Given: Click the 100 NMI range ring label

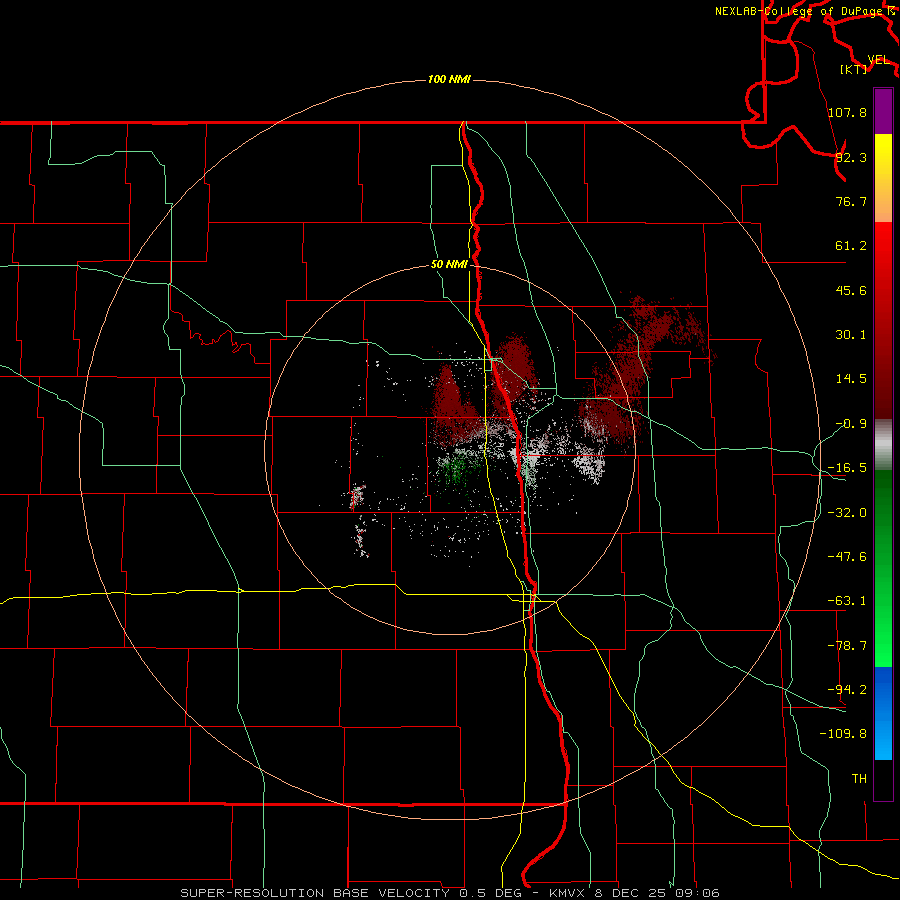Looking at the screenshot, I should (x=449, y=79).
